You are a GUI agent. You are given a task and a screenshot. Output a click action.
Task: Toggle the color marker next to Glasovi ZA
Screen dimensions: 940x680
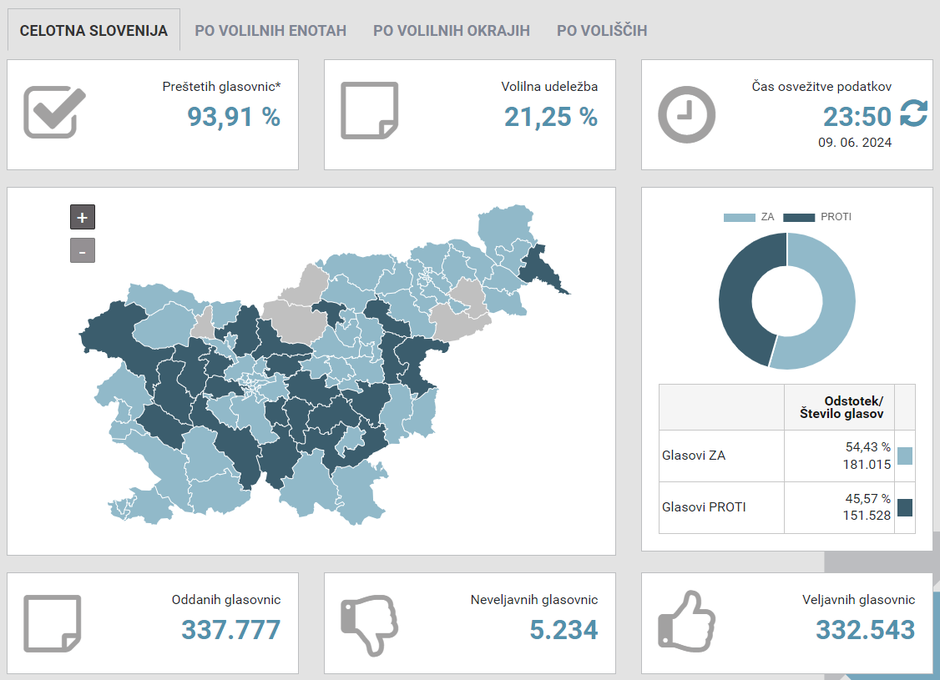click(x=905, y=456)
